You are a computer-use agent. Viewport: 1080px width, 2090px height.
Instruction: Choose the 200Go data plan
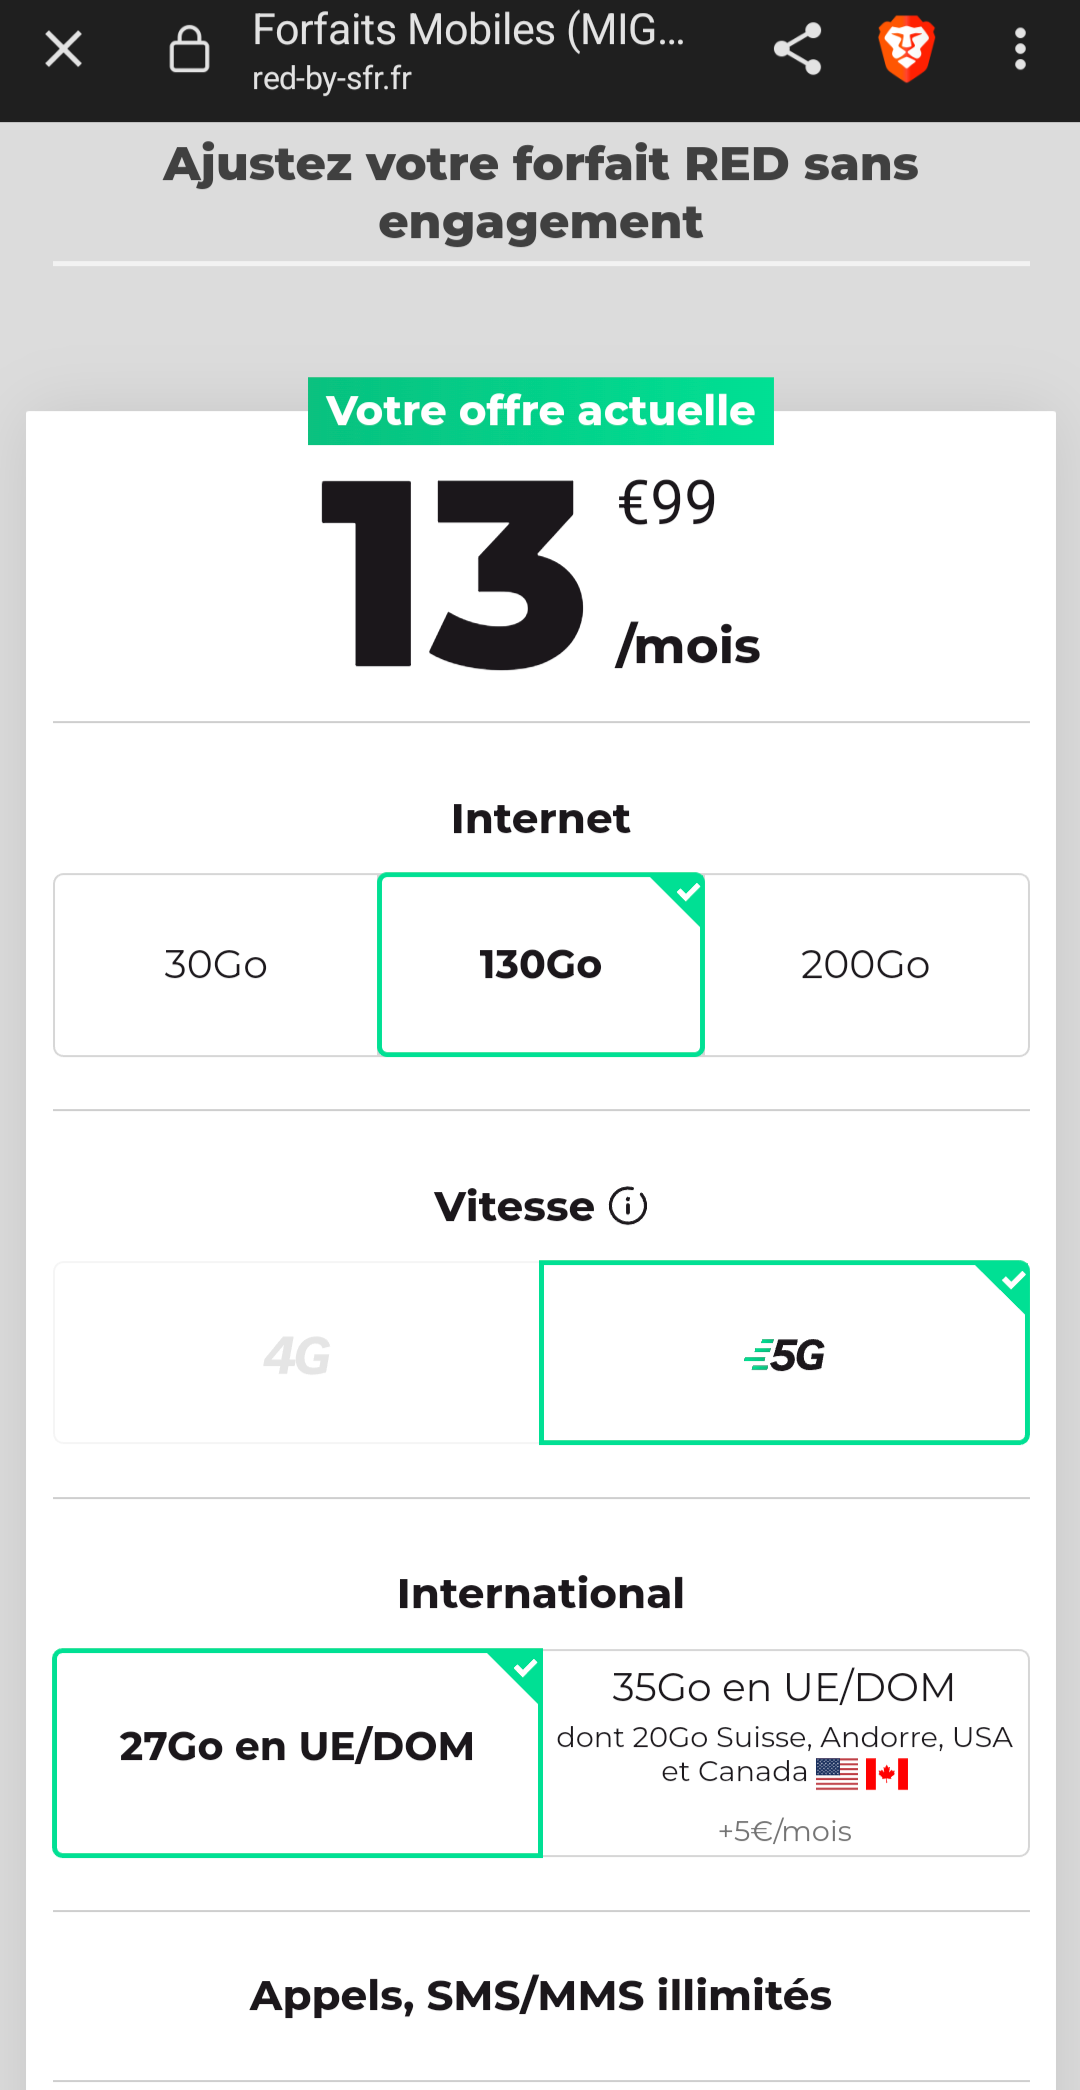click(x=866, y=965)
